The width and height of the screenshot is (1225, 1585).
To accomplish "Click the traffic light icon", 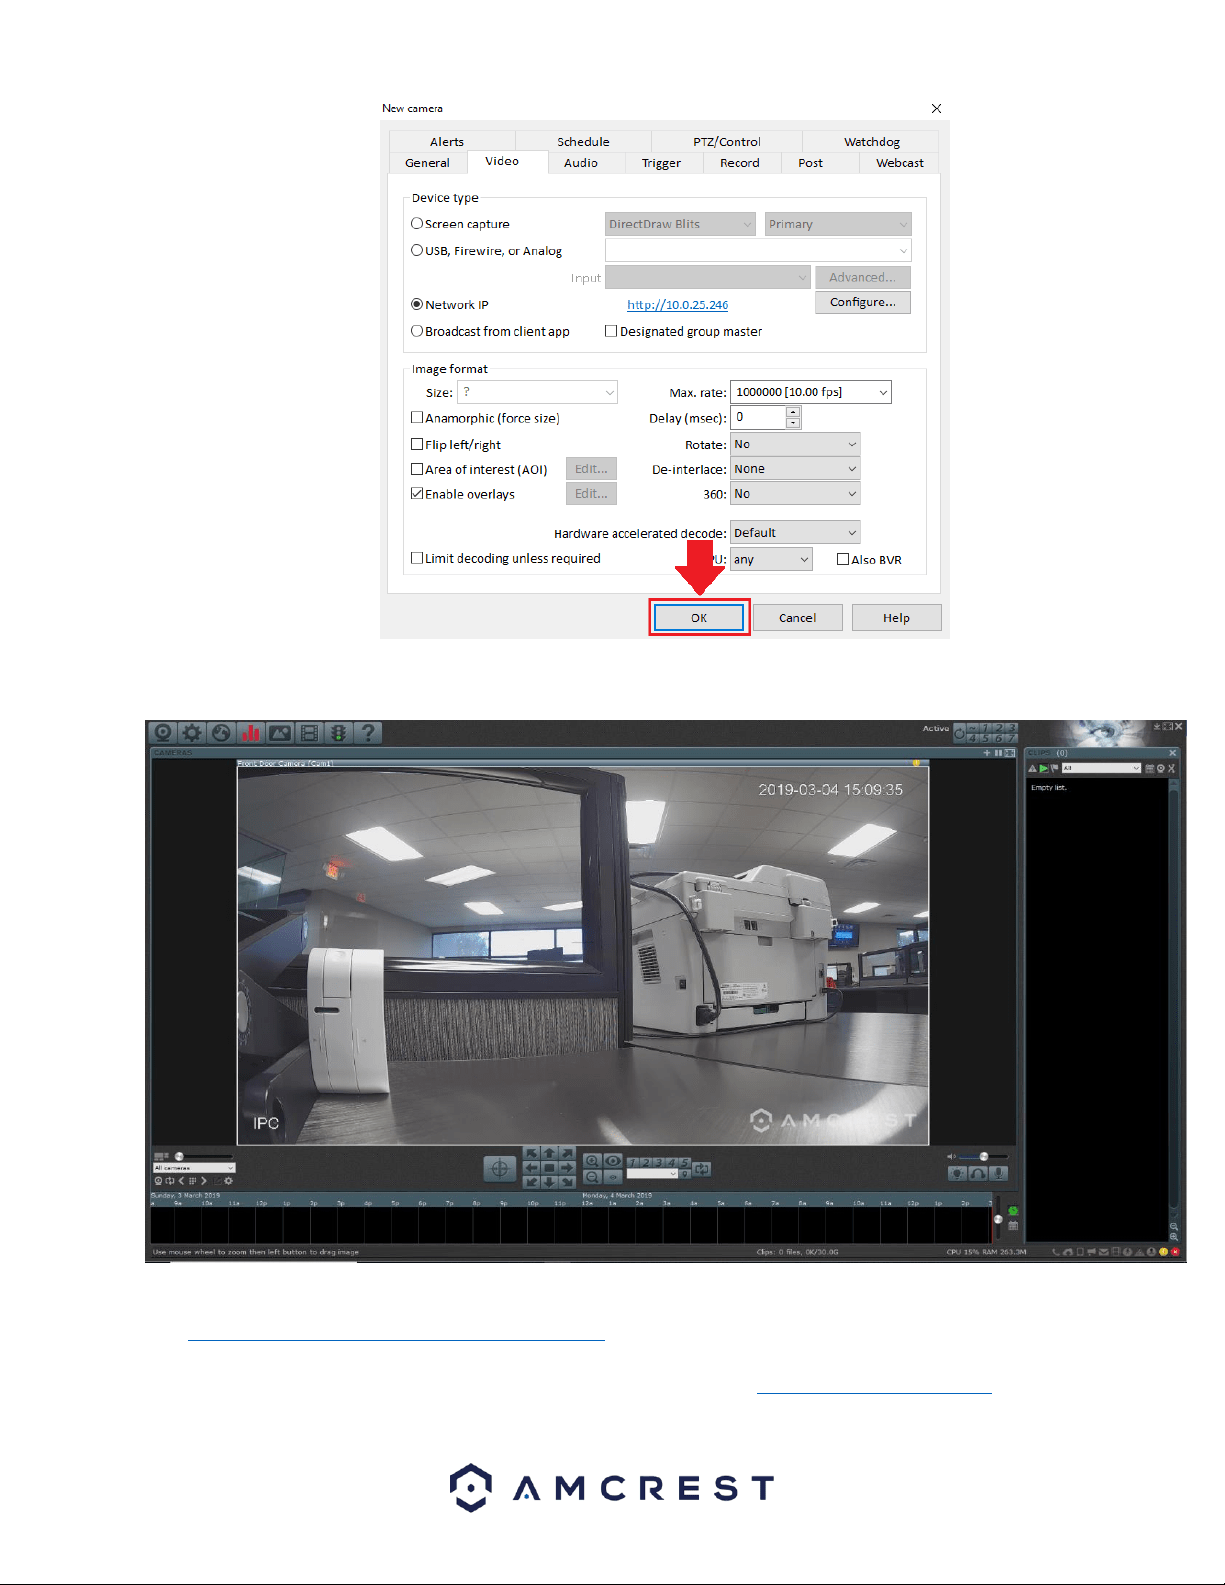I will coord(339,733).
